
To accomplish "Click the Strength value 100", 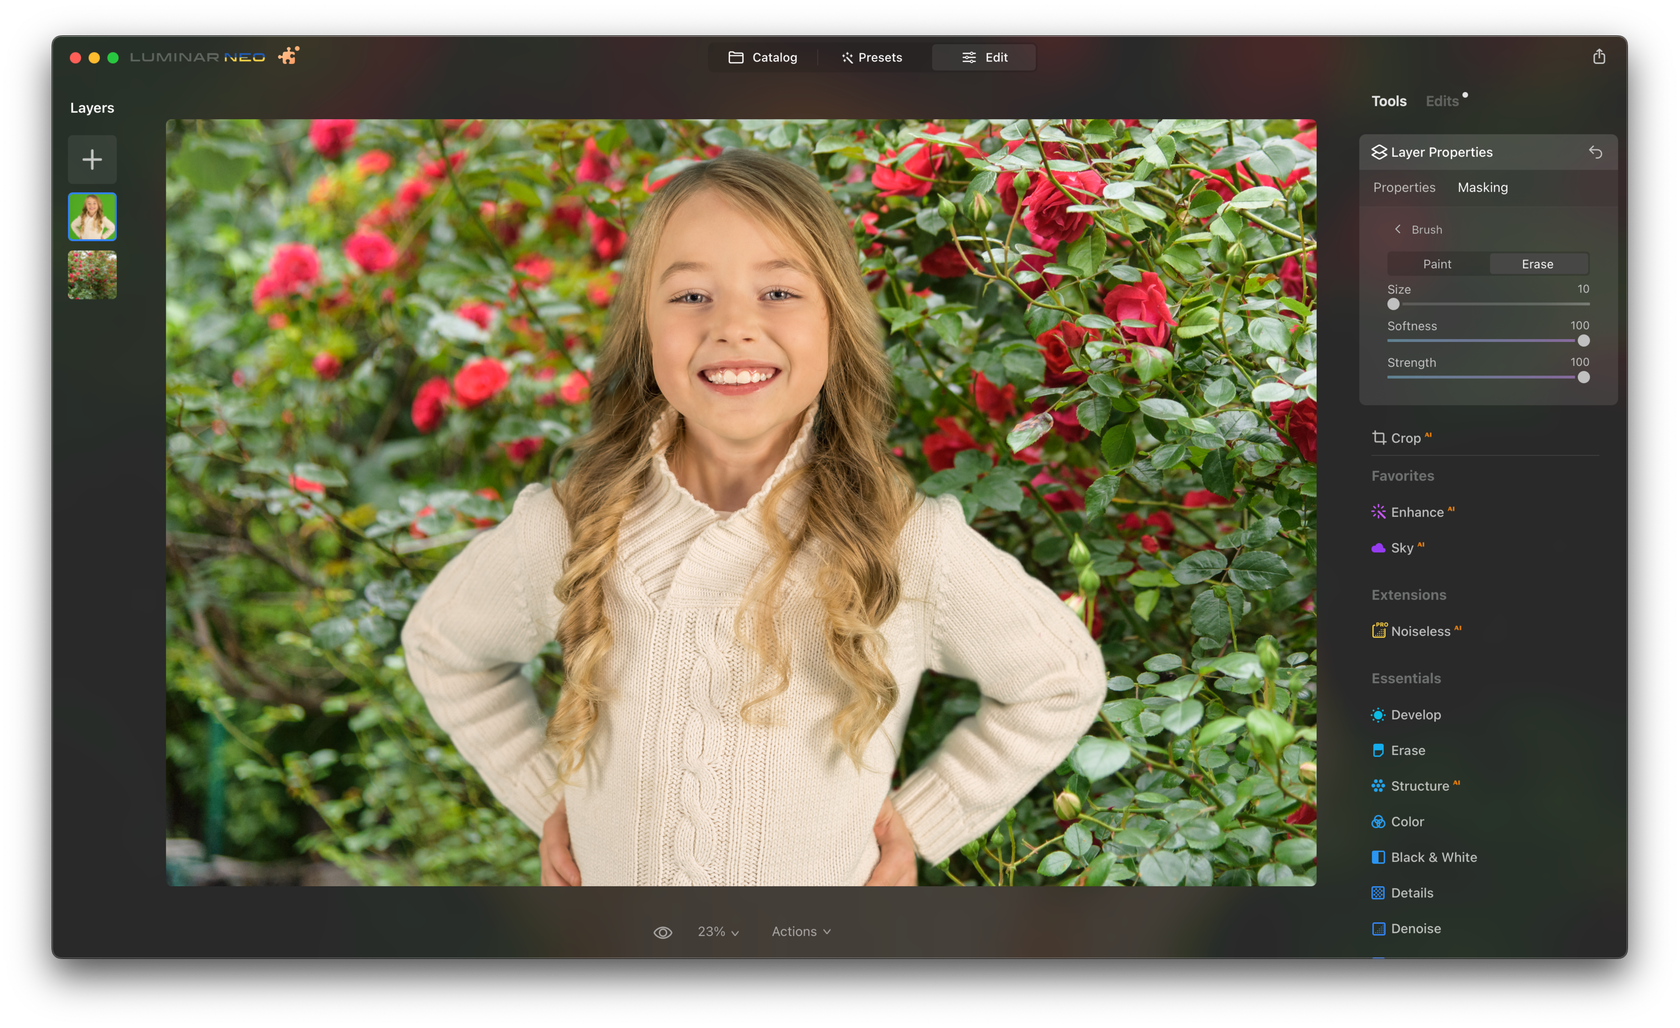I will pyautogui.click(x=1580, y=362).
